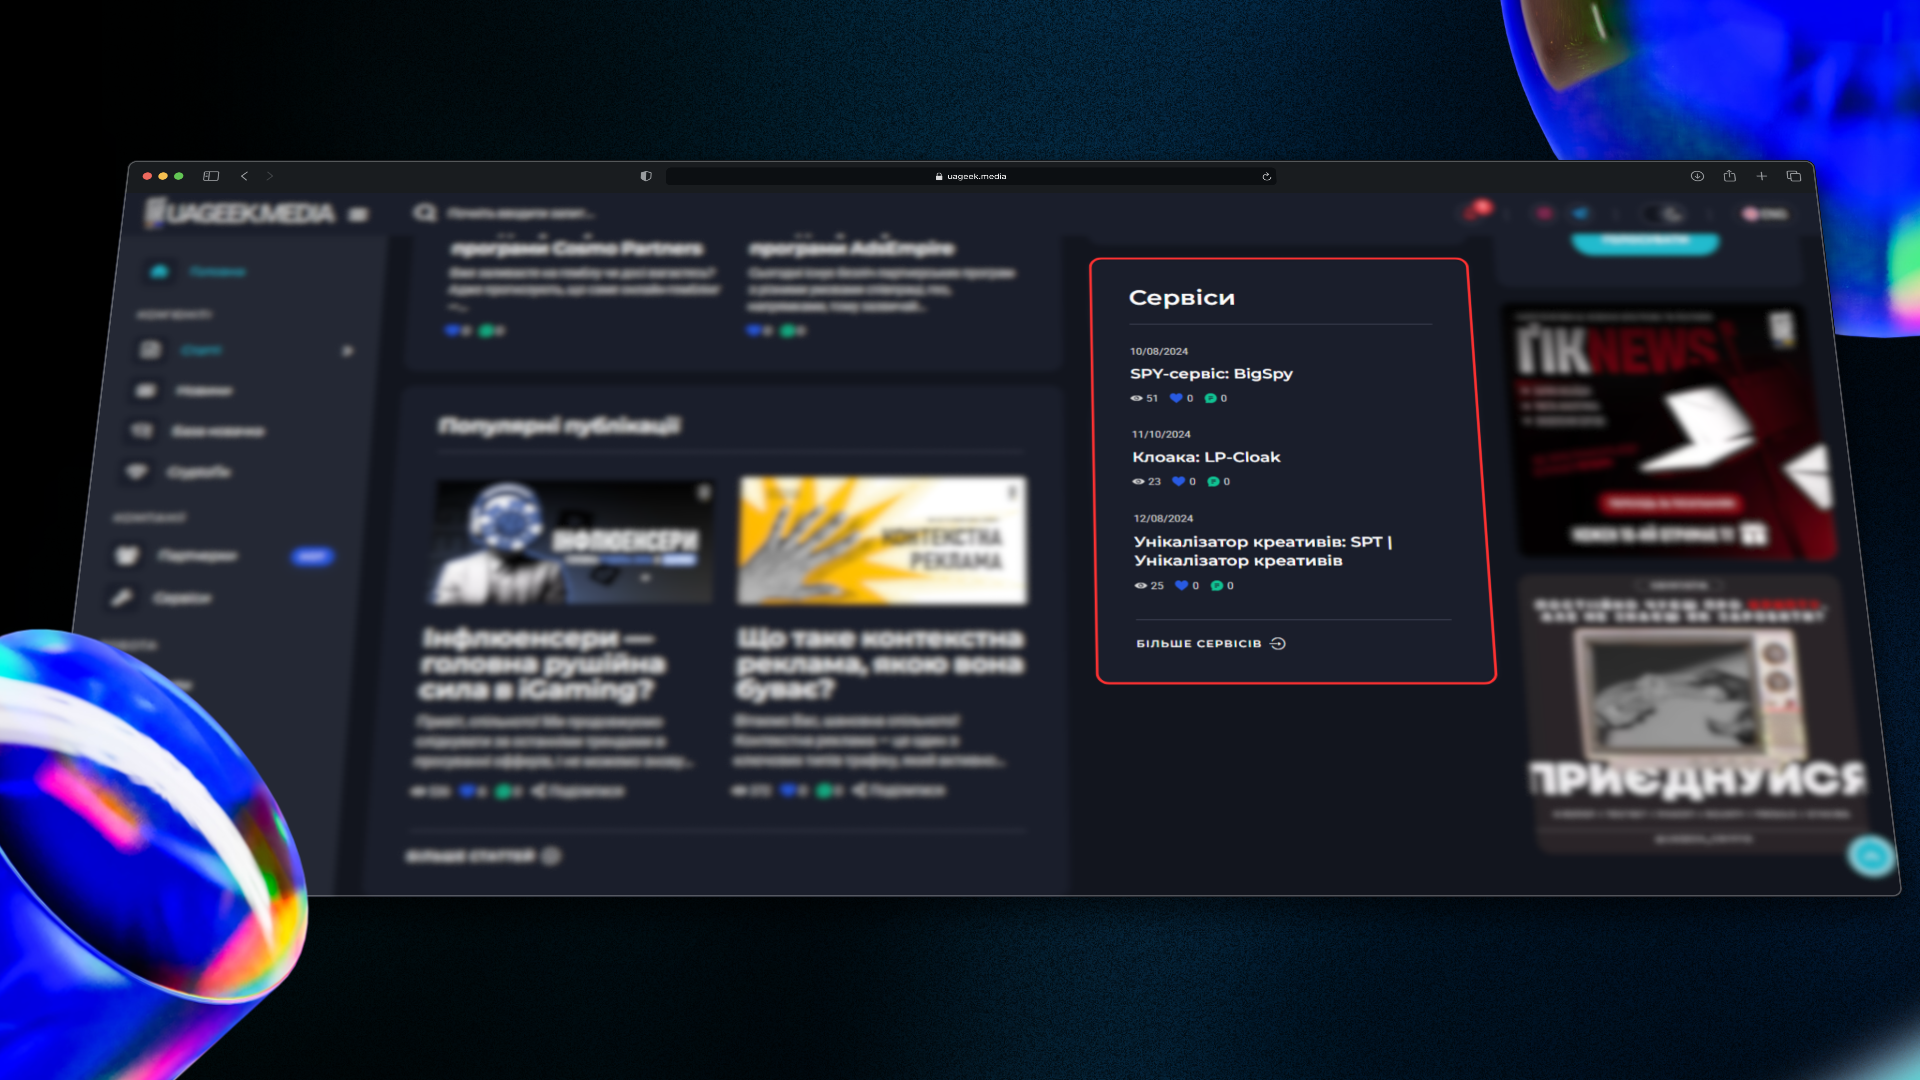The image size is (1920, 1080).
Task: Like the BigSpy post via heart icon
Action: click(x=1176, y=398)
